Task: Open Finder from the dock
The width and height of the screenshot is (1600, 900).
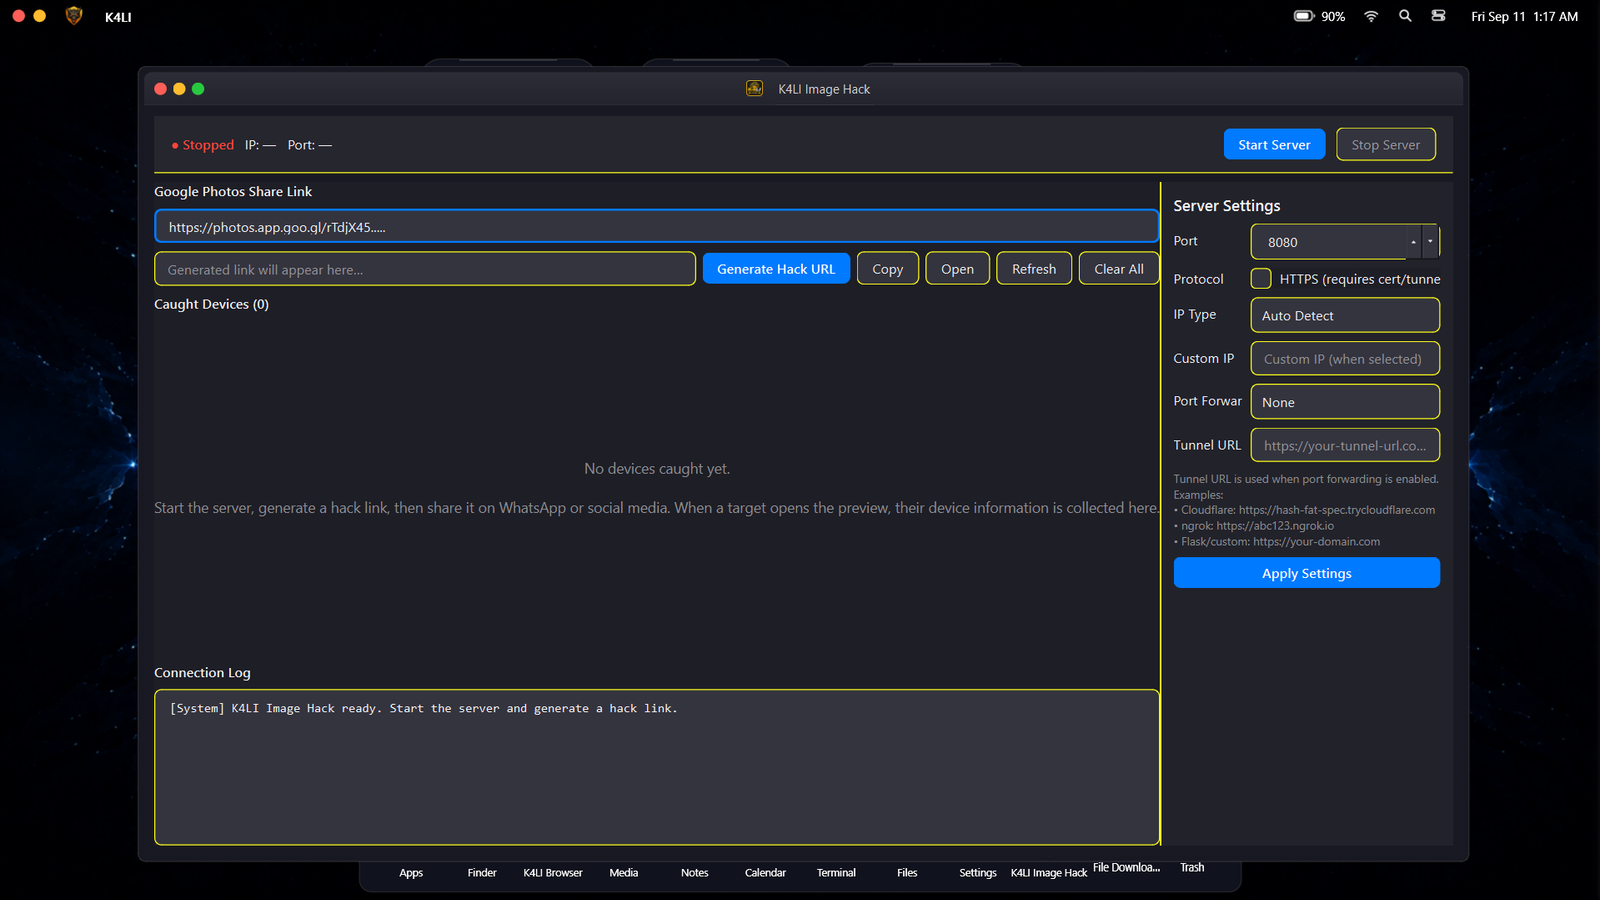Action: pos(482,873)
